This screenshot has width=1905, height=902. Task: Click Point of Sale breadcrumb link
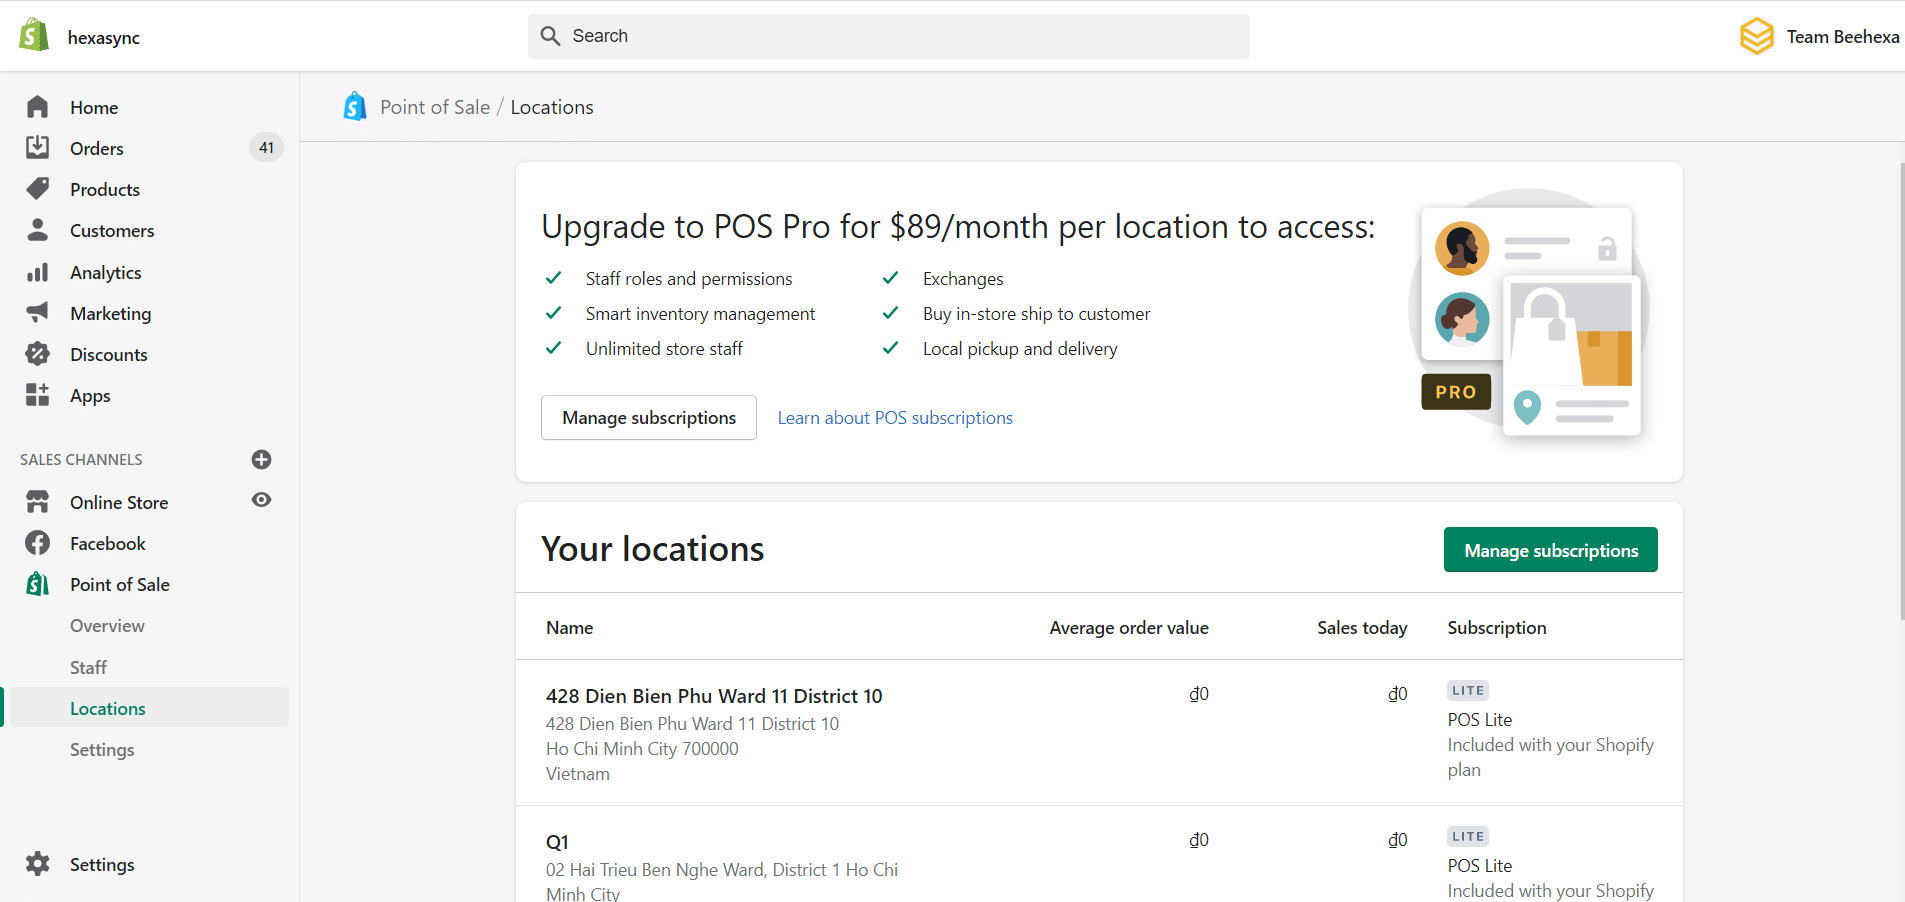click(x=435, y=107)
